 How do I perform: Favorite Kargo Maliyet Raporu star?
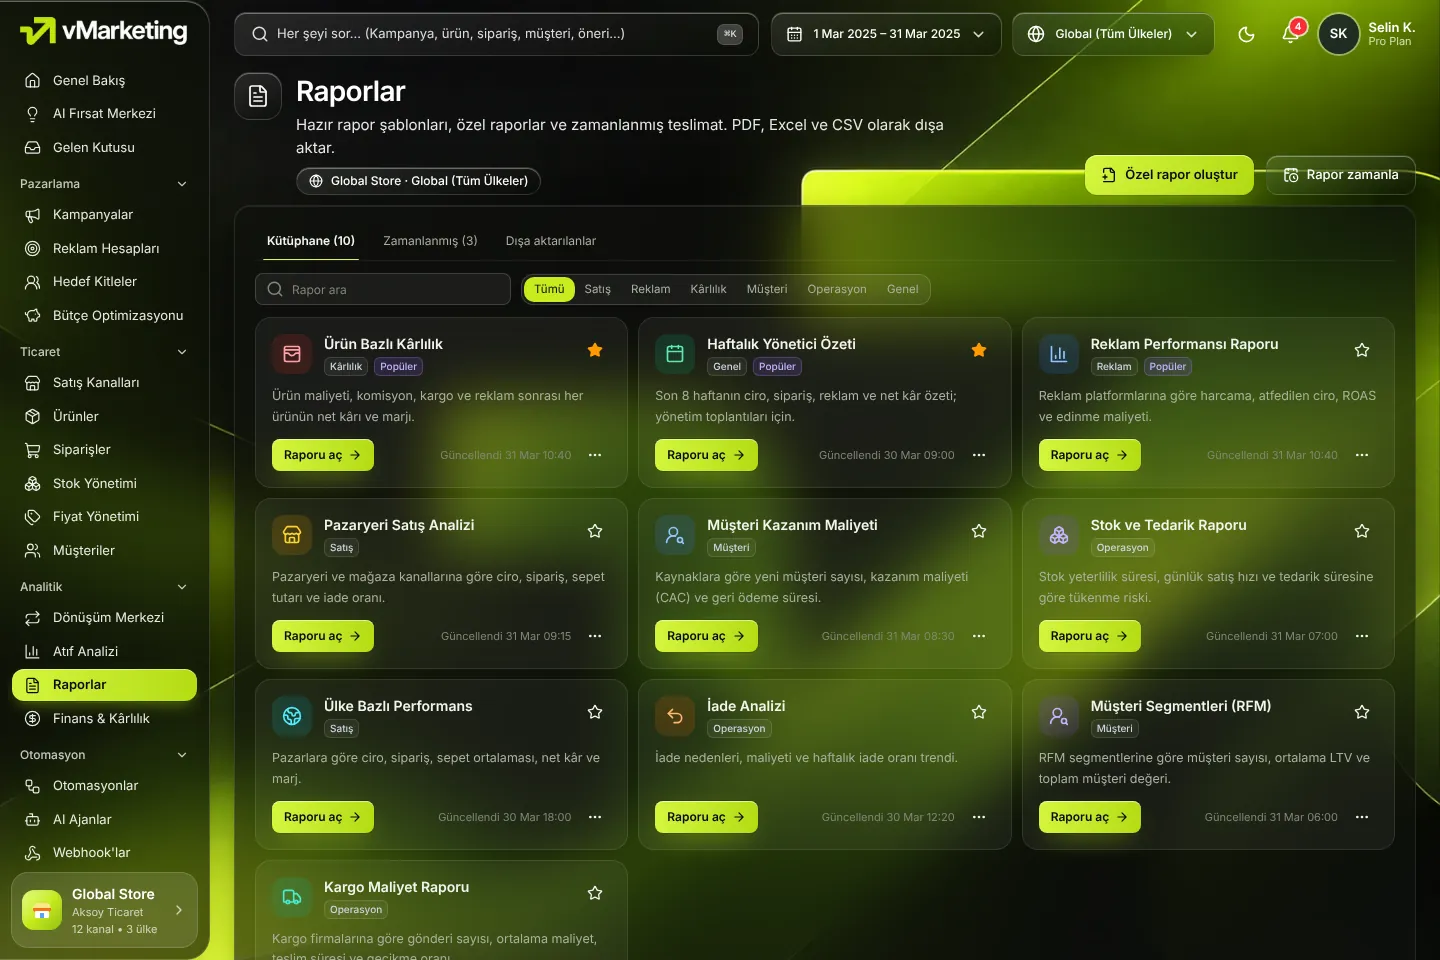click(x=595, y=893)
